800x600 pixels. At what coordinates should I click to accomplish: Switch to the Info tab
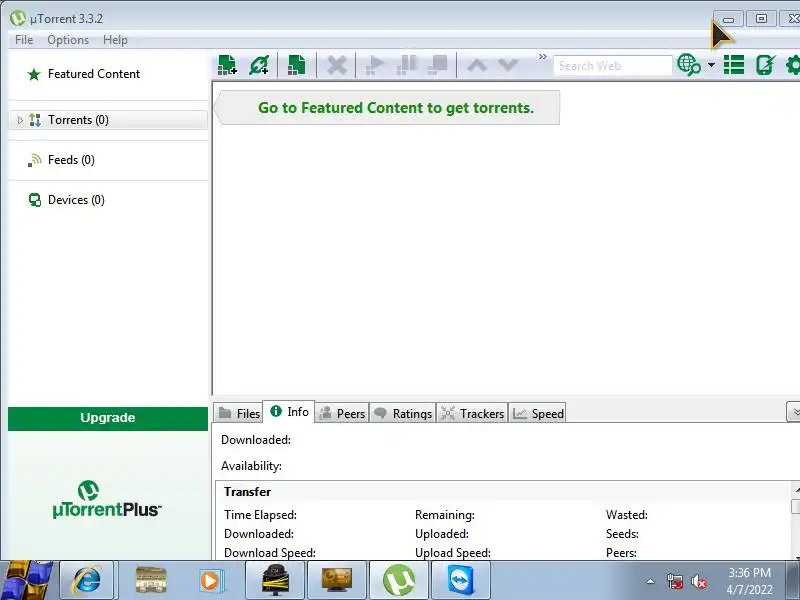tap(289, 412)
